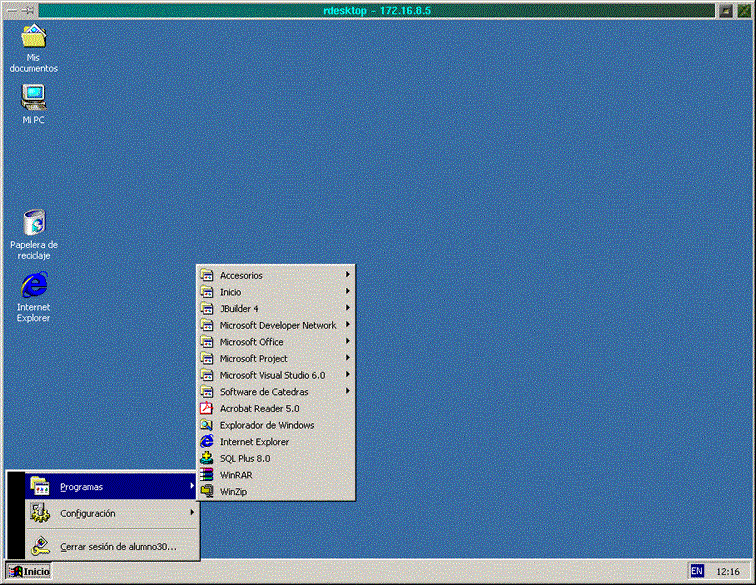Click the Configuración gear icon
This screenshot has width=756, height=585.
(40, 513)
